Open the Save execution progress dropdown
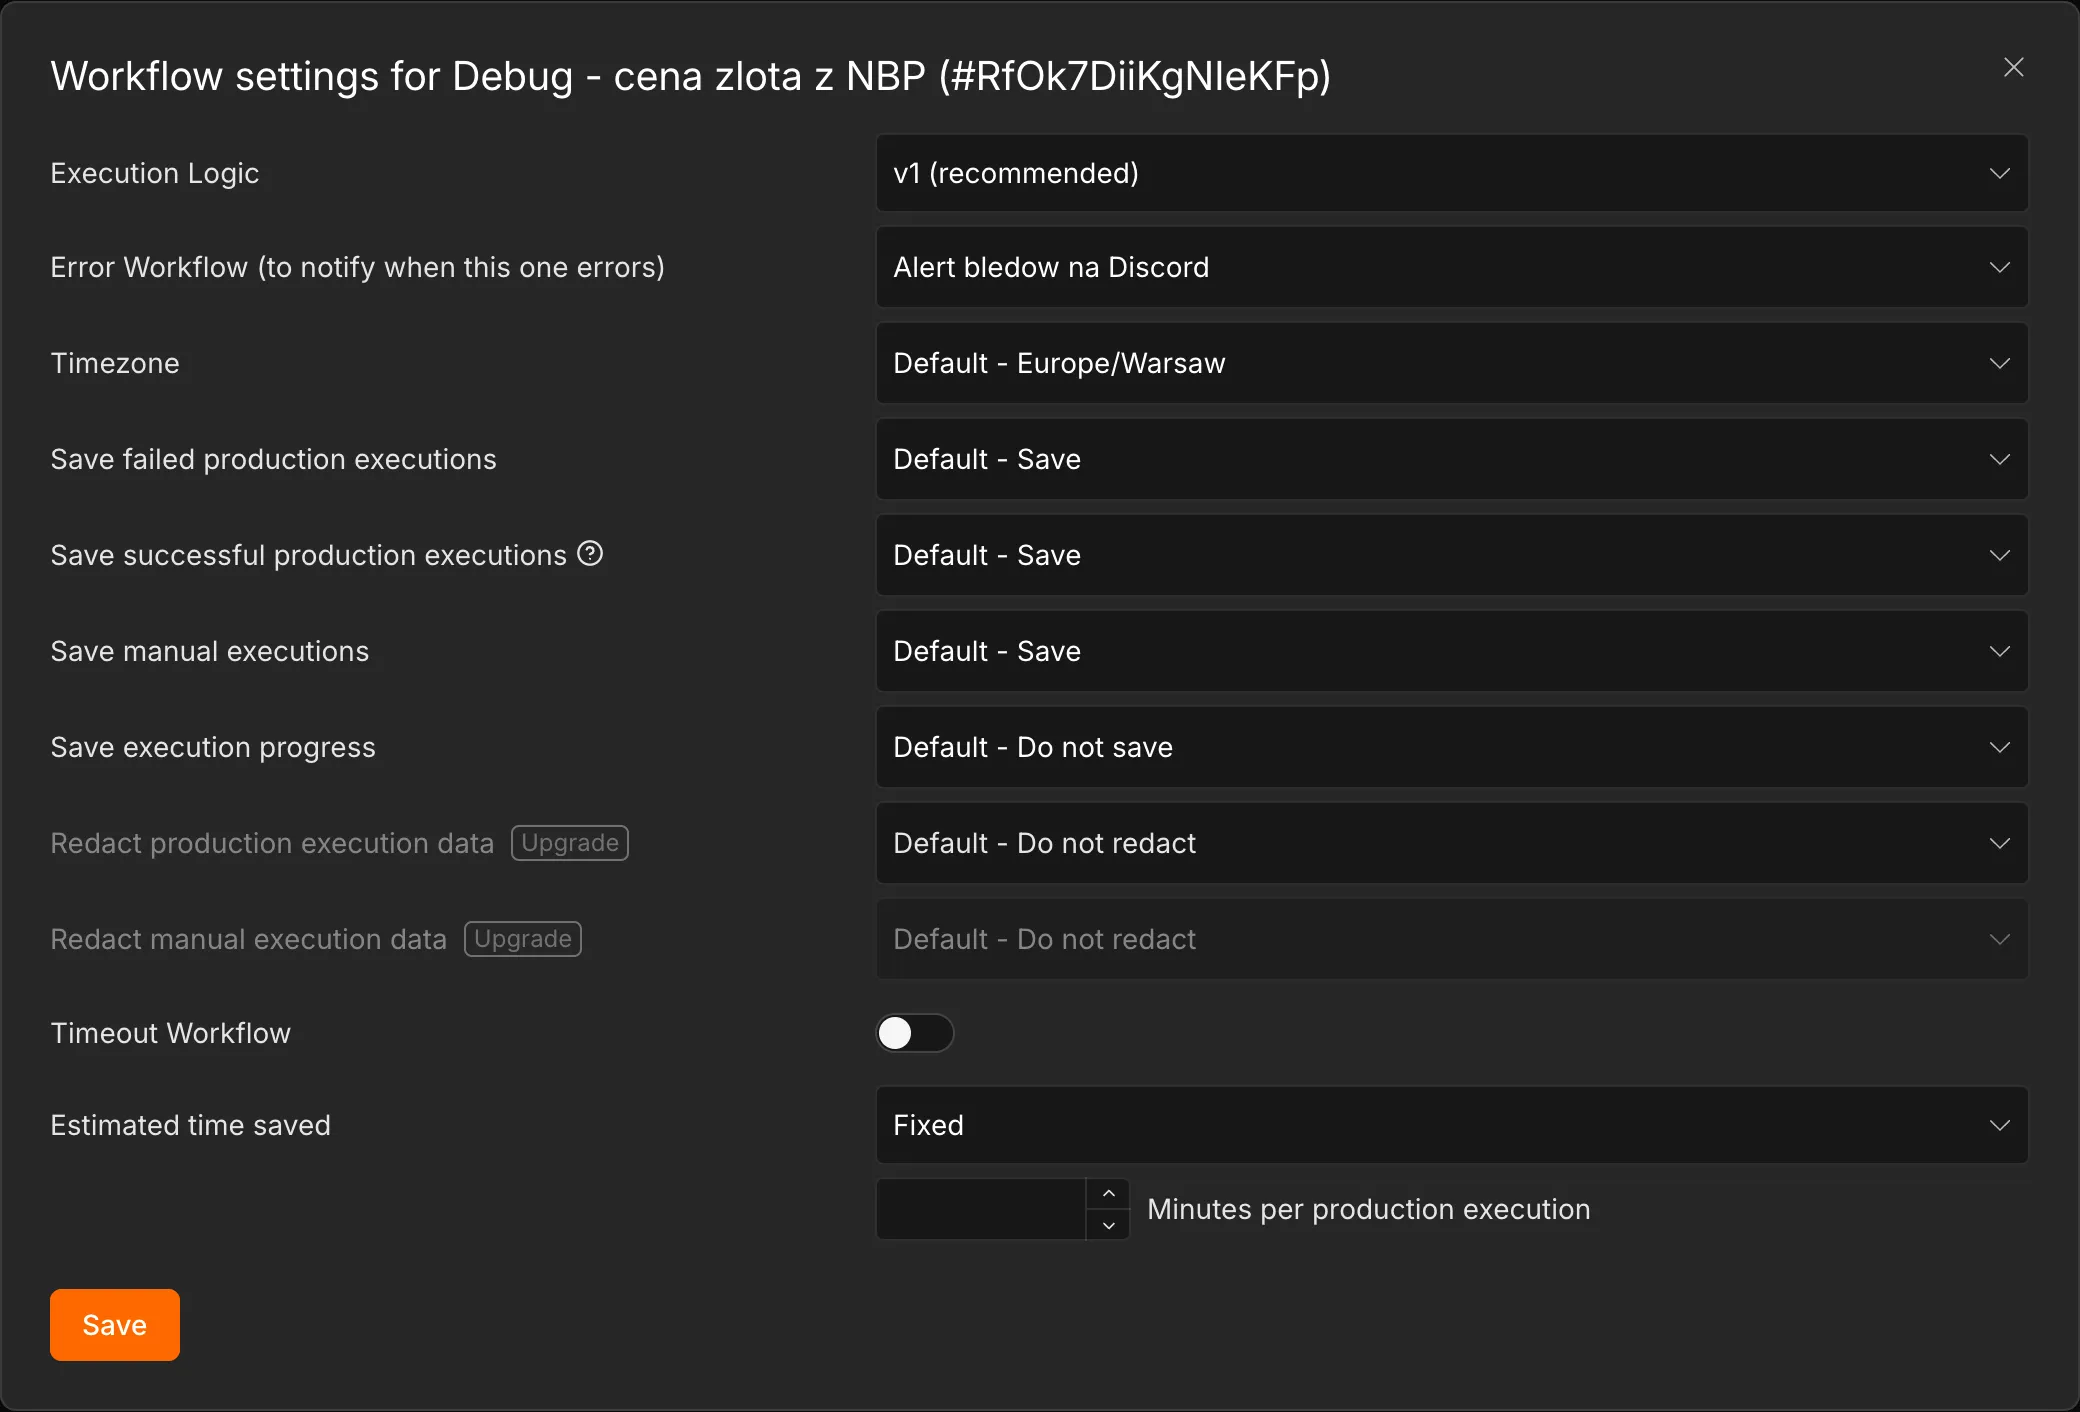This screenshot has height=1412, width=2080. tap(1452, 747)
